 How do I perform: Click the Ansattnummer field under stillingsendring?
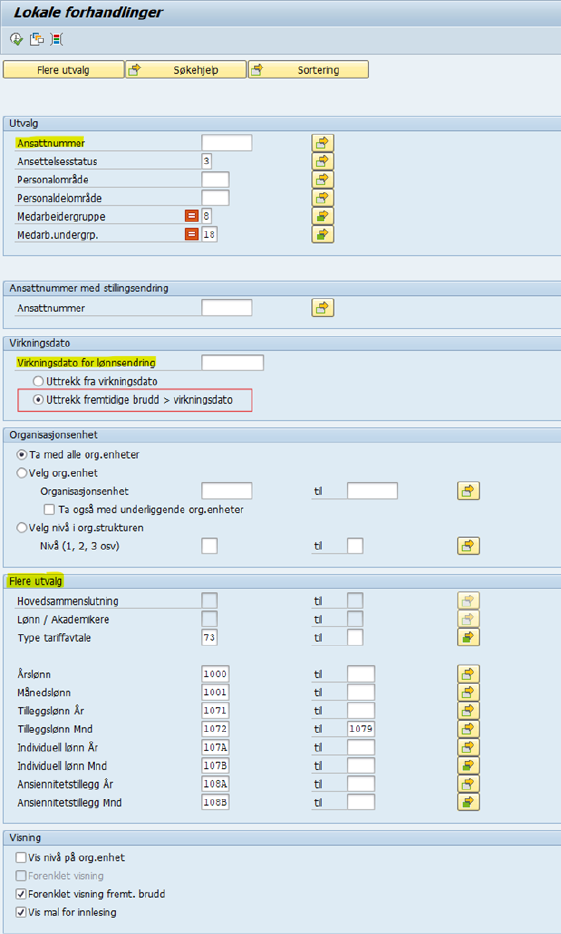[227, 308]
